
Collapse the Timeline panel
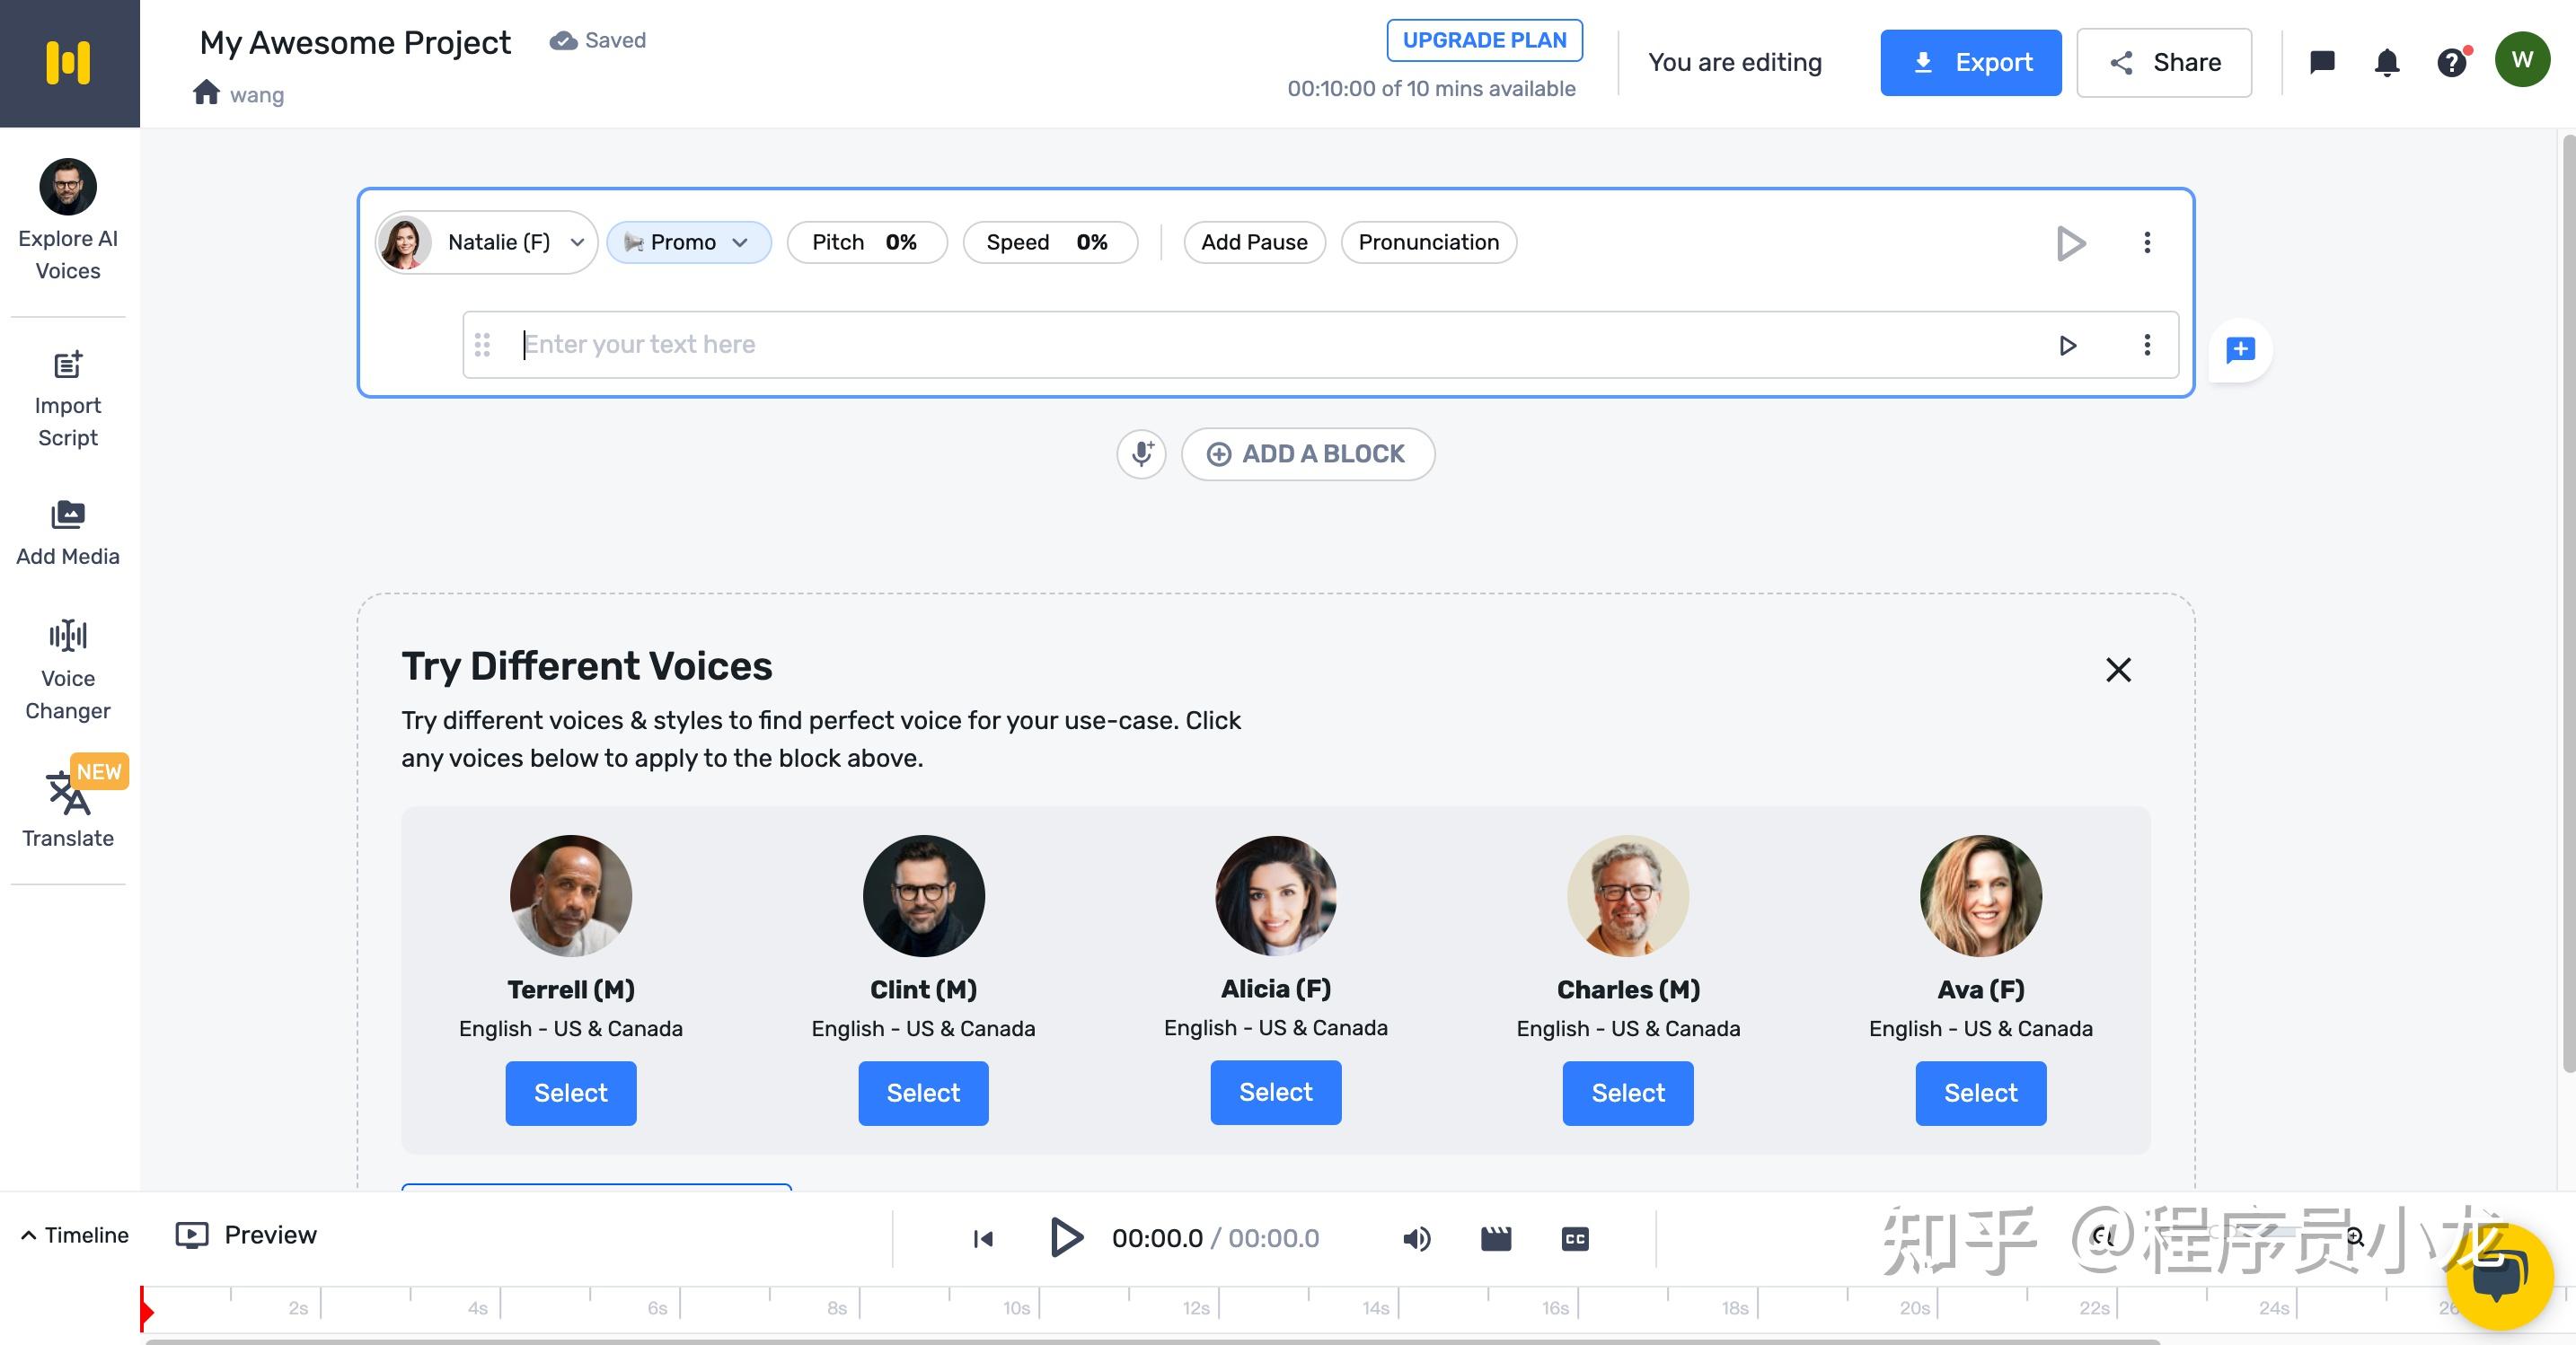75,1235
